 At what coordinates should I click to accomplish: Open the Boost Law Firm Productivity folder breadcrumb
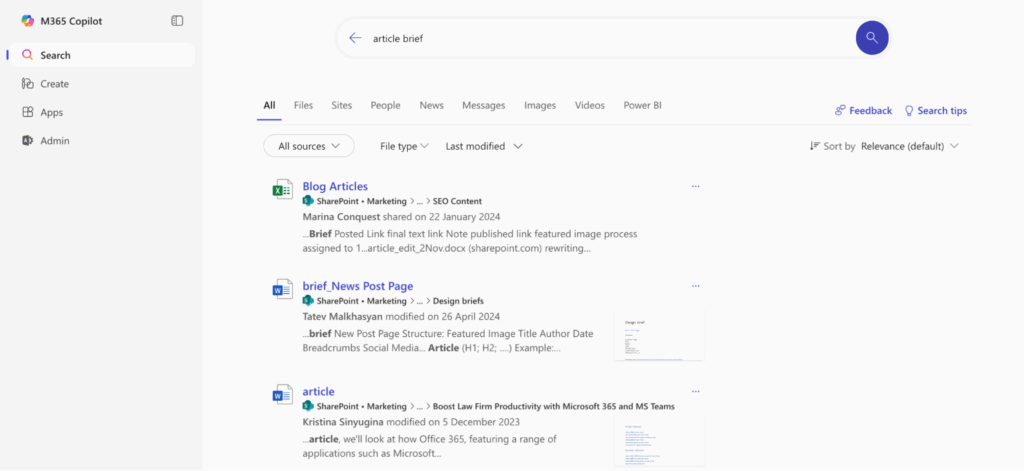point(554,406)
